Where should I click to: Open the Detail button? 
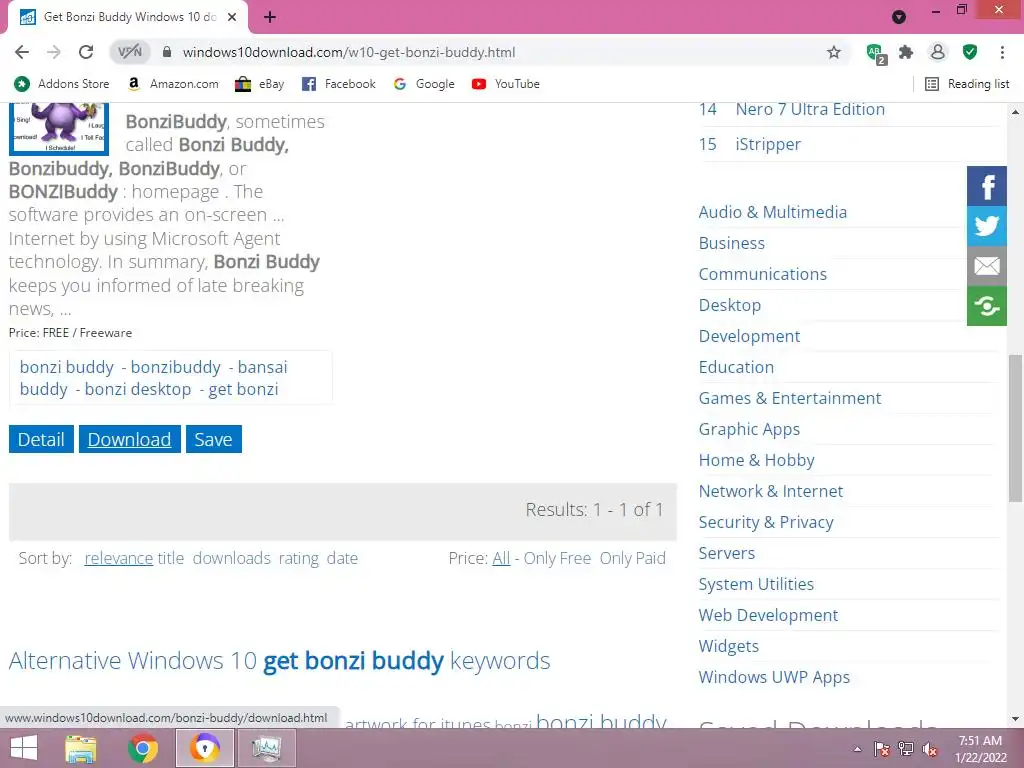41,439
